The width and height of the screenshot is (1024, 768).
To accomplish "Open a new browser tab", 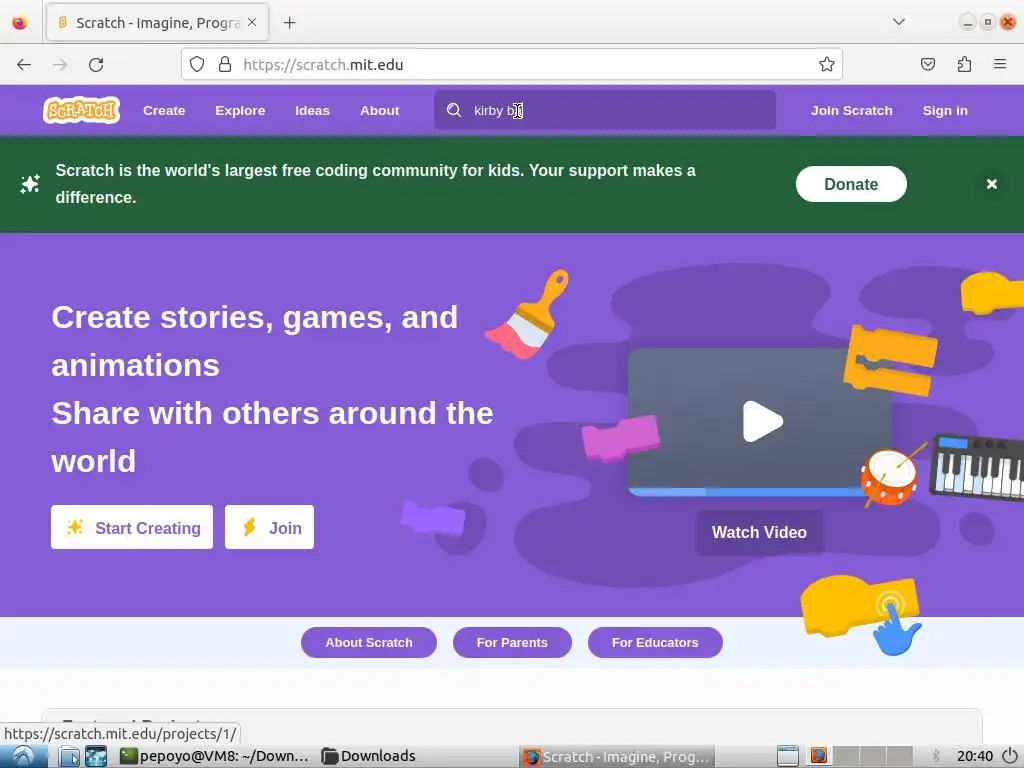I will point(289,23).
